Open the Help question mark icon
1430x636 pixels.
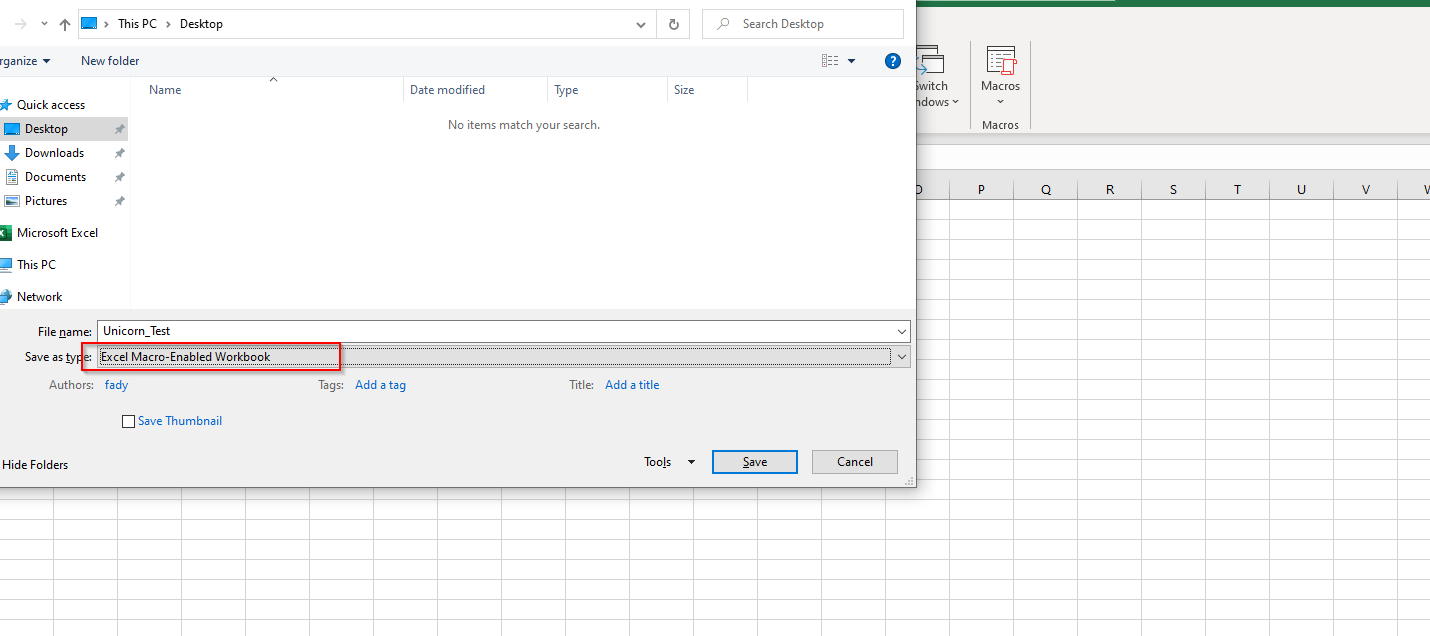pyautogui.click(x=893, y=61)
